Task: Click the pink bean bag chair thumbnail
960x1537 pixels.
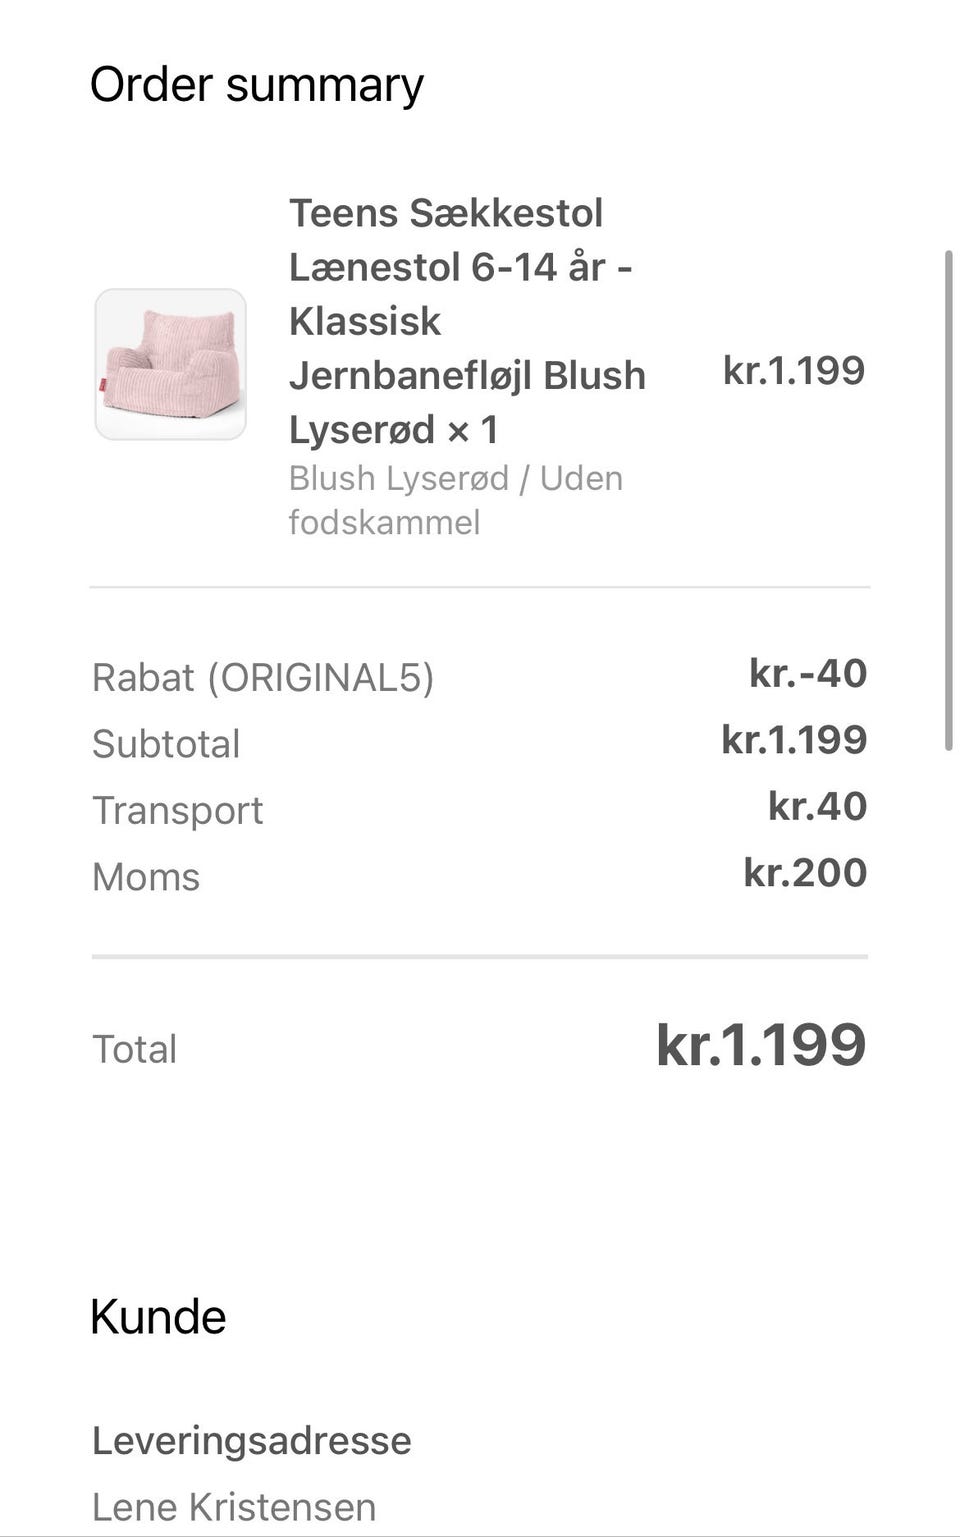Action: 171,364
